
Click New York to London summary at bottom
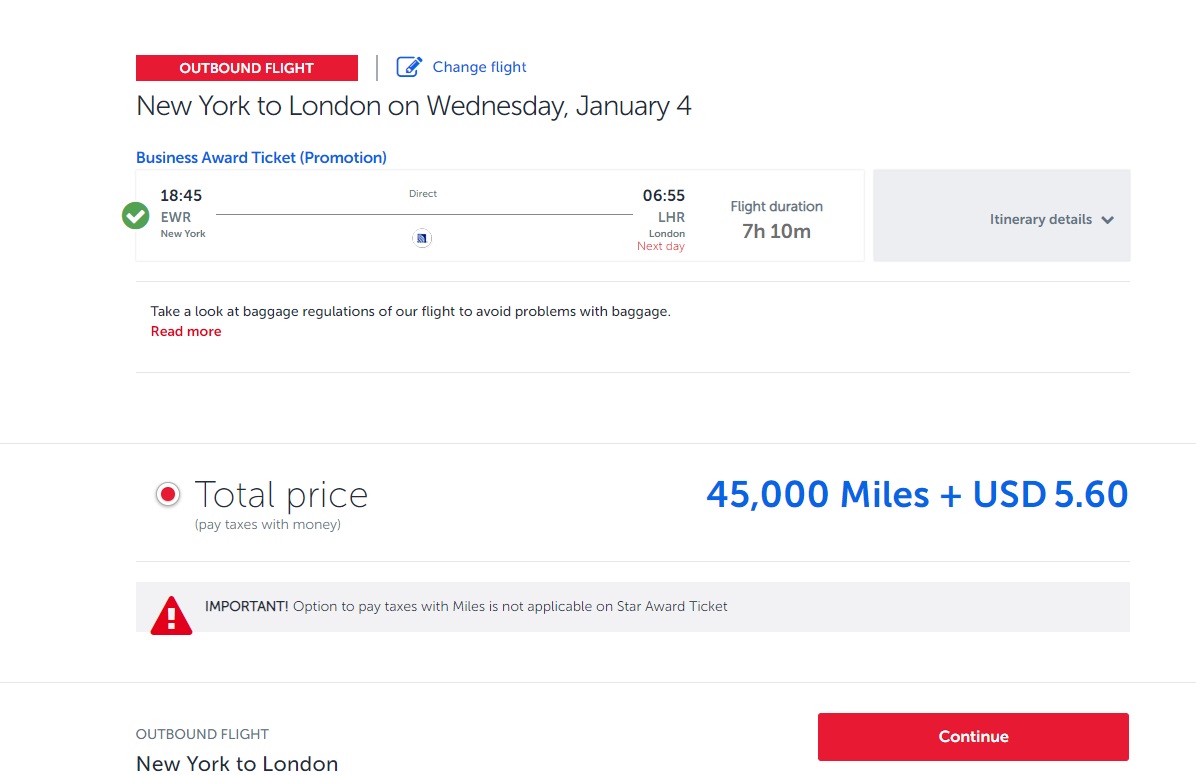click(236, 764)
